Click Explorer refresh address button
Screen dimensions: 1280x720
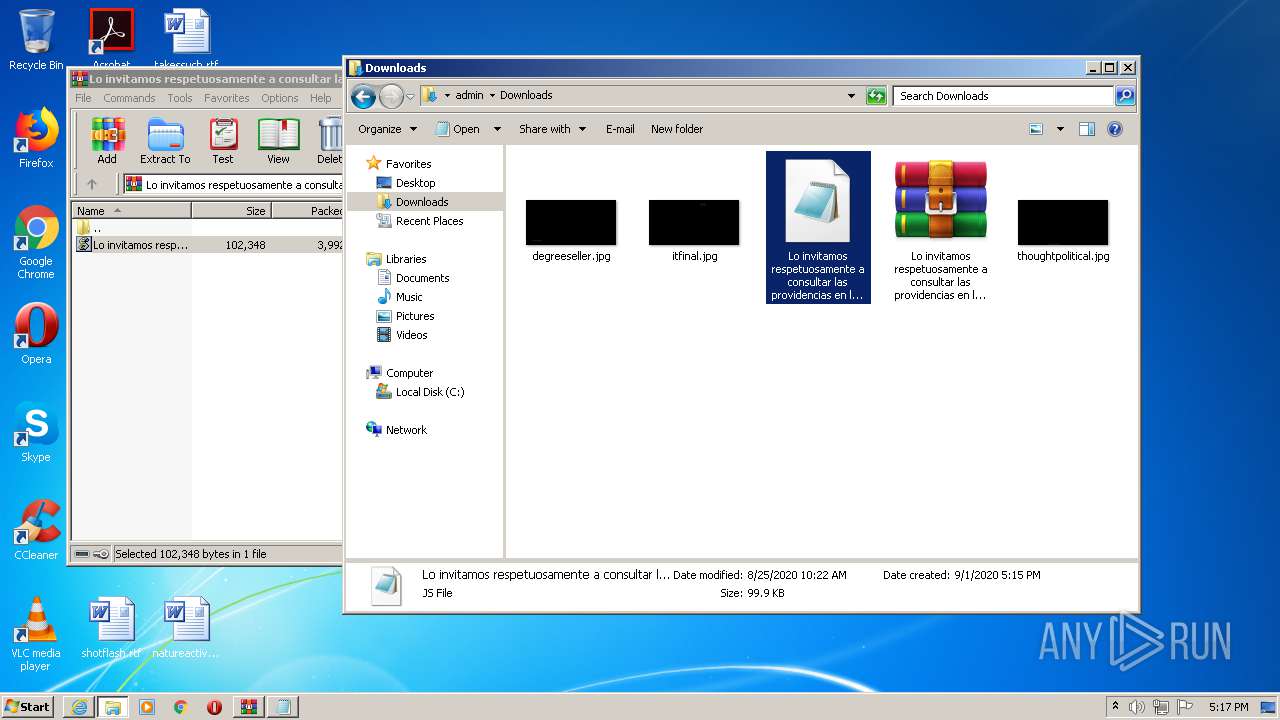click(x=876, y=96)
